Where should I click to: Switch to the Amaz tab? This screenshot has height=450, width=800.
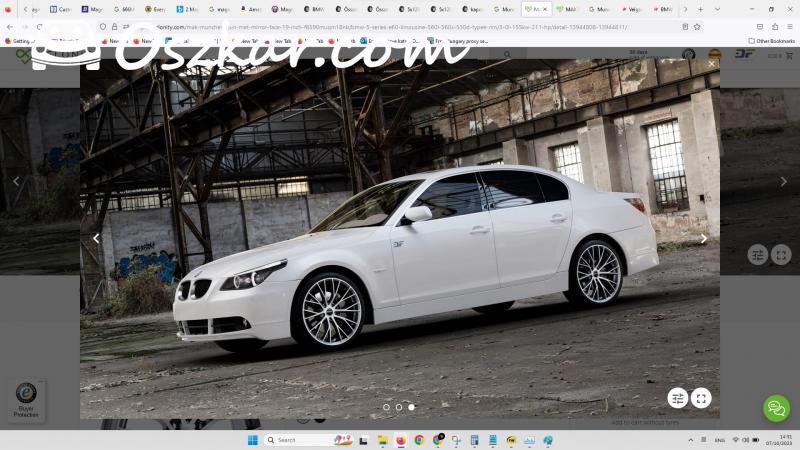(x=252, y=9)
